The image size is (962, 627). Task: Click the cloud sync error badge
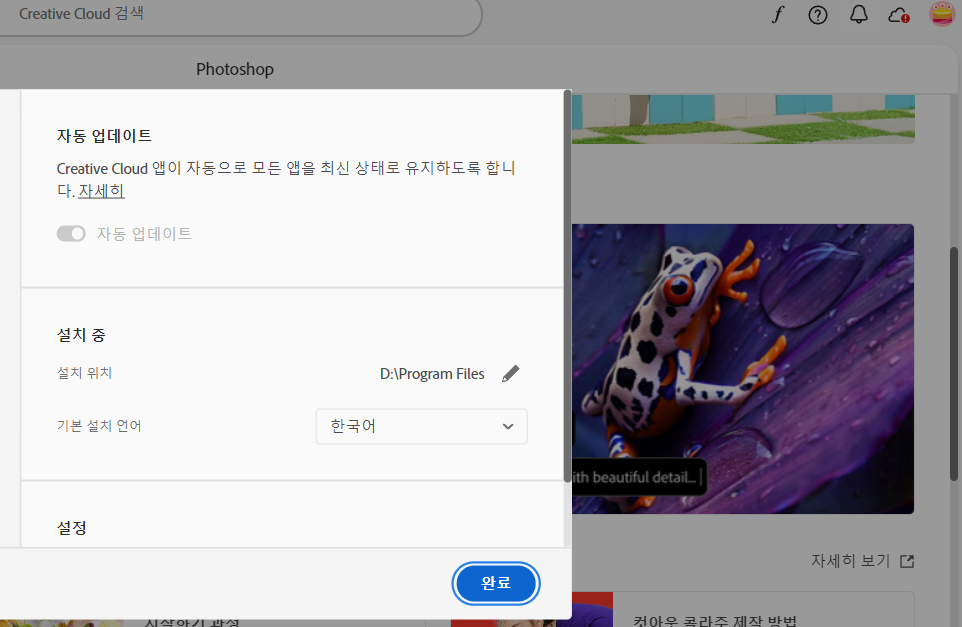[x=907, y=21]
